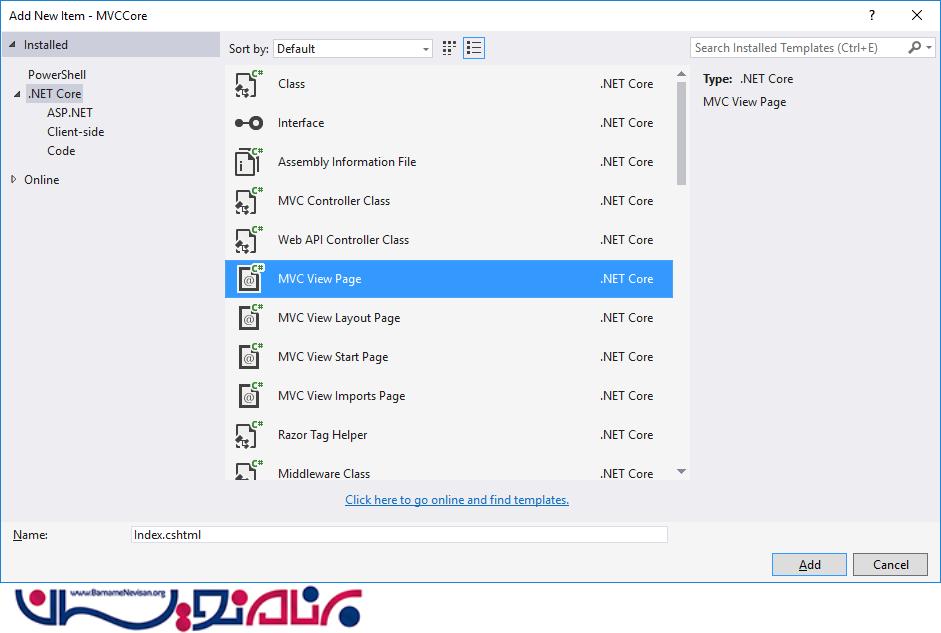Select the MVC Controller Class icon
The image size is (941, 633).
tap(248, 201)
